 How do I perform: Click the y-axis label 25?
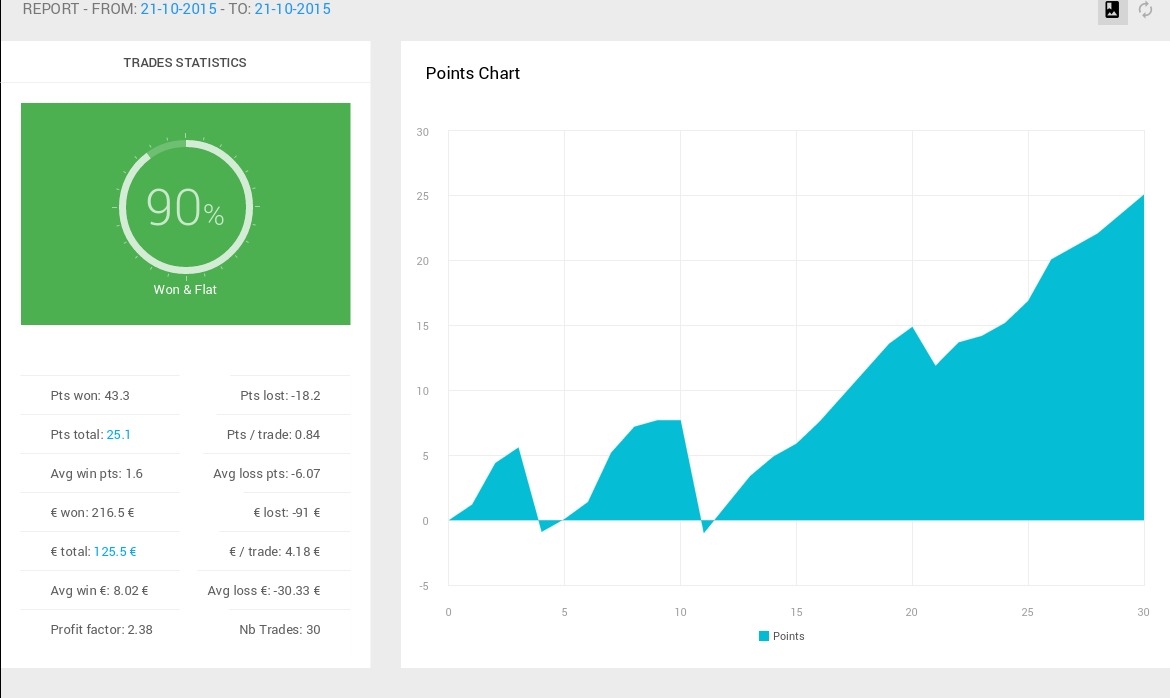[x=423, y=196]
